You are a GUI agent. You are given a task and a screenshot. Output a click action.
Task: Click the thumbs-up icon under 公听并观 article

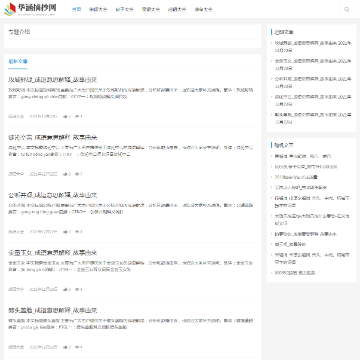click(x=65, y=232)
